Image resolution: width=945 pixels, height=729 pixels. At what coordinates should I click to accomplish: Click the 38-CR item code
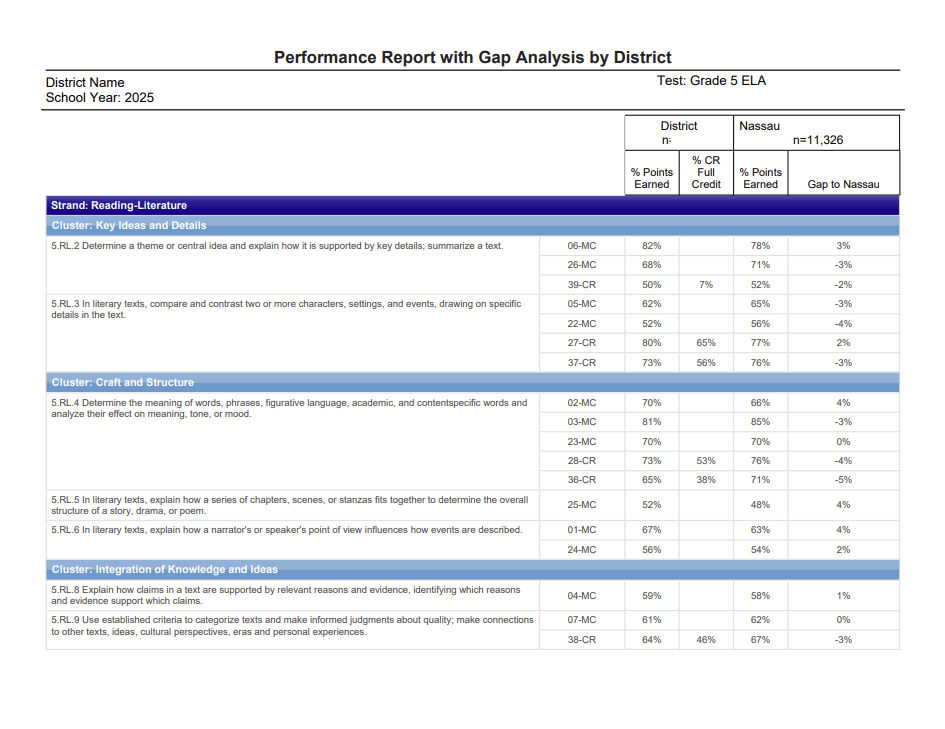tap(582, 640)
